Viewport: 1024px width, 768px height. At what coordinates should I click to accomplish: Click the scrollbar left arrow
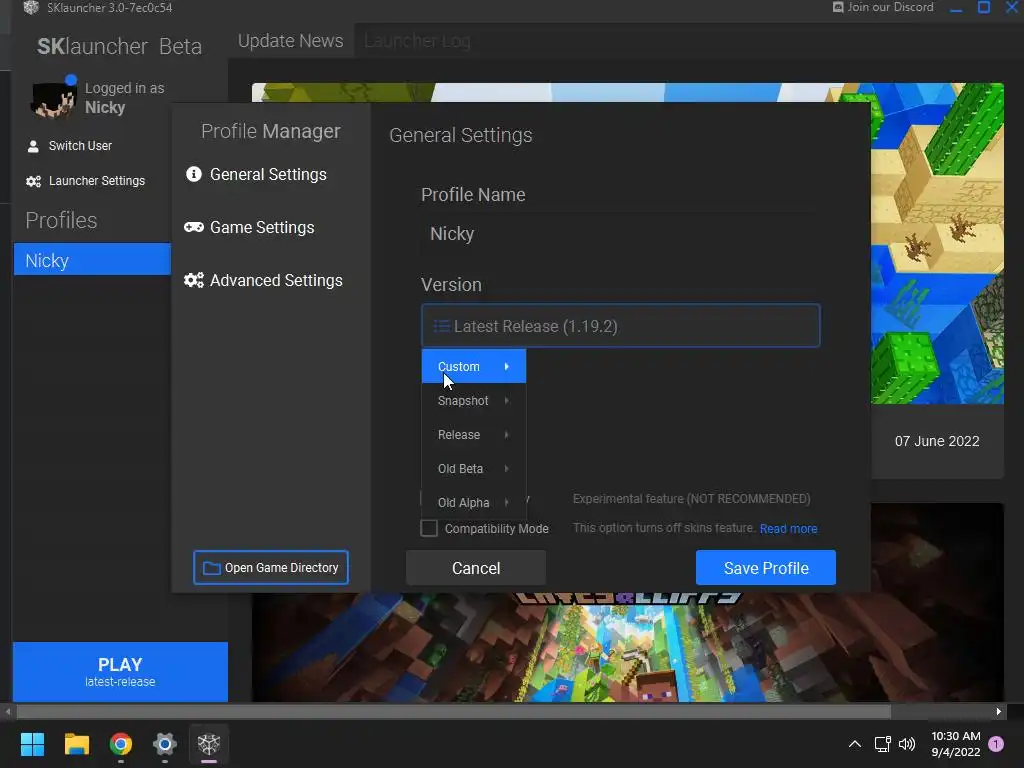point(7,711)
